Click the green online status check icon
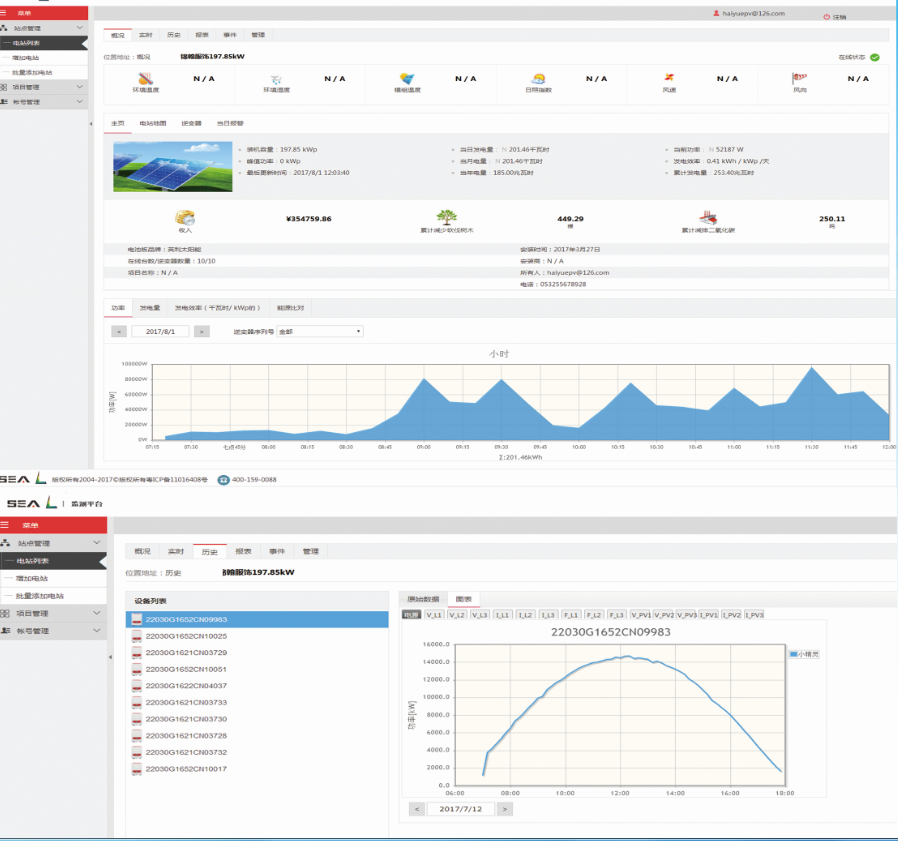 (x=875, y=57)
